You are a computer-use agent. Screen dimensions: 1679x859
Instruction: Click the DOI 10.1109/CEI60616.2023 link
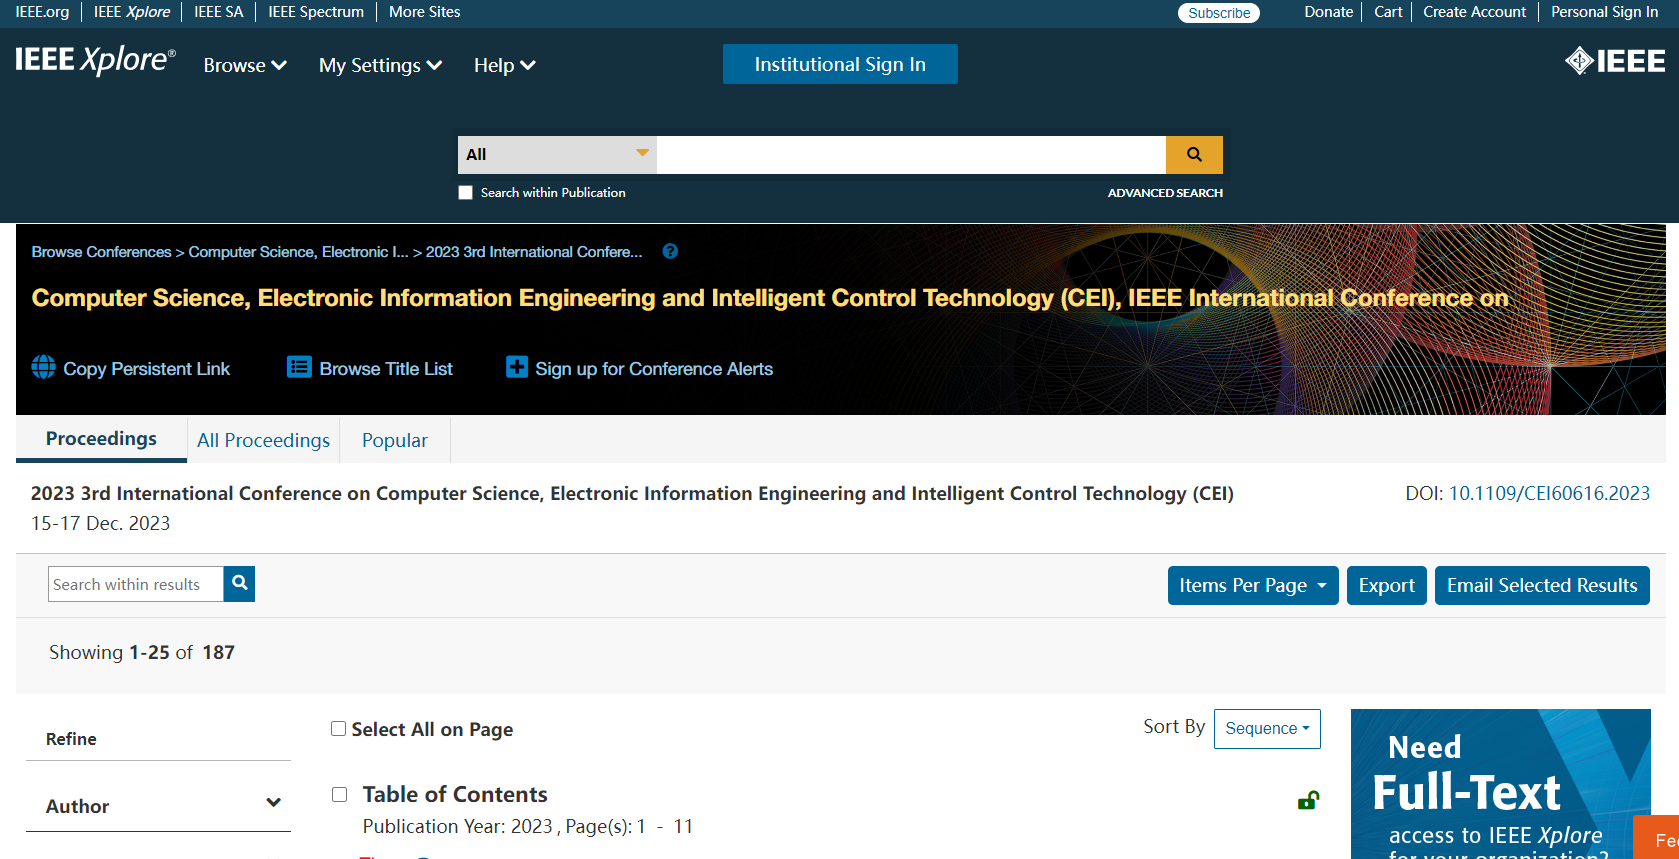1549,493
